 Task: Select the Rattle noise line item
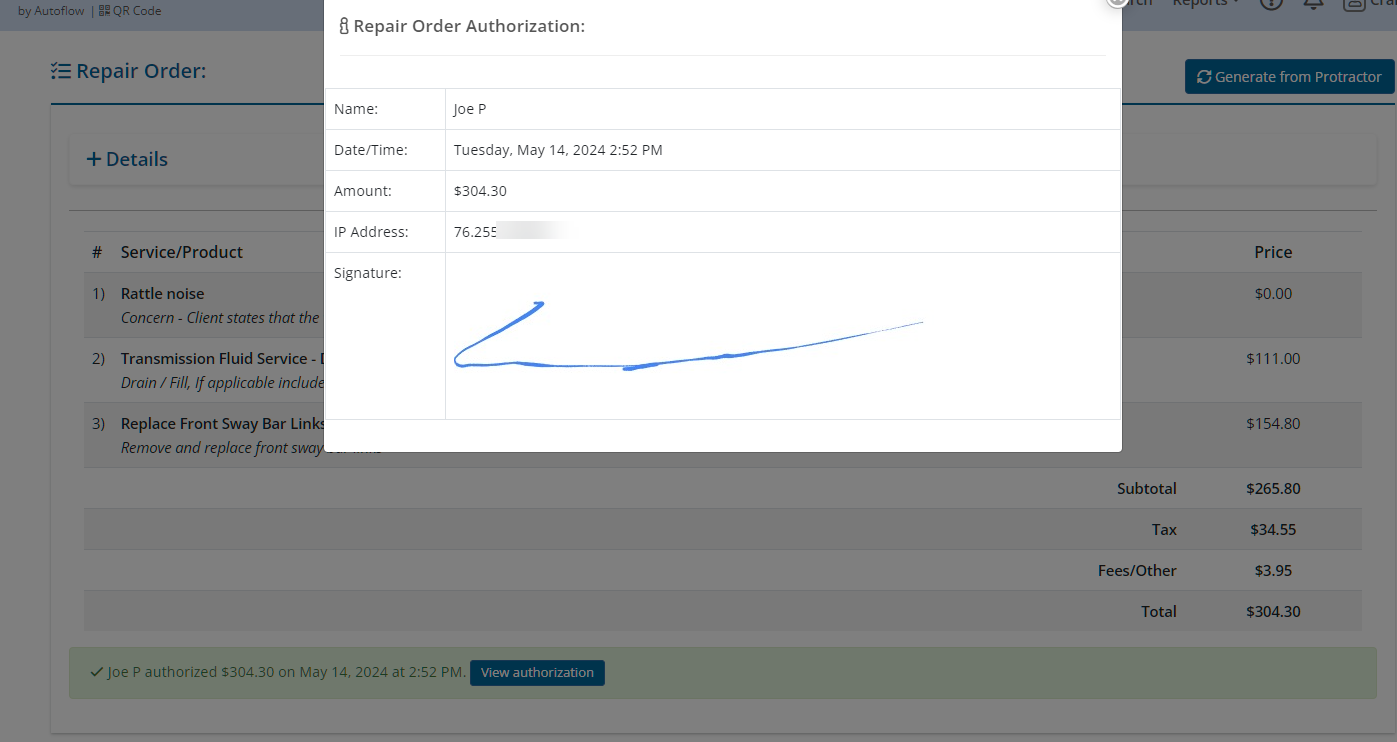click(x=162, y=294)
